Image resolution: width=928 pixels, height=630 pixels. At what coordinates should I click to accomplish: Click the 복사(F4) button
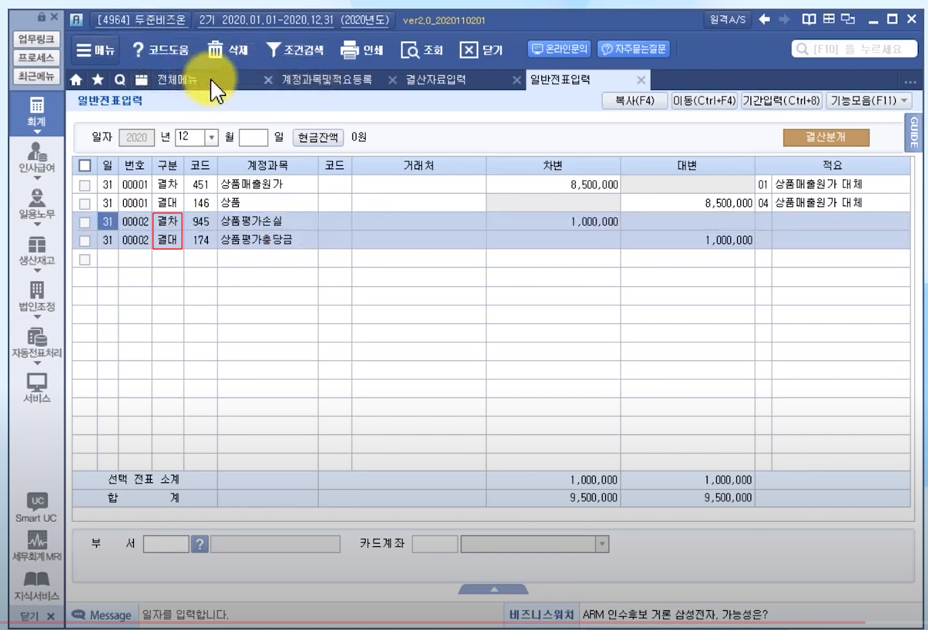pos(634,101)
